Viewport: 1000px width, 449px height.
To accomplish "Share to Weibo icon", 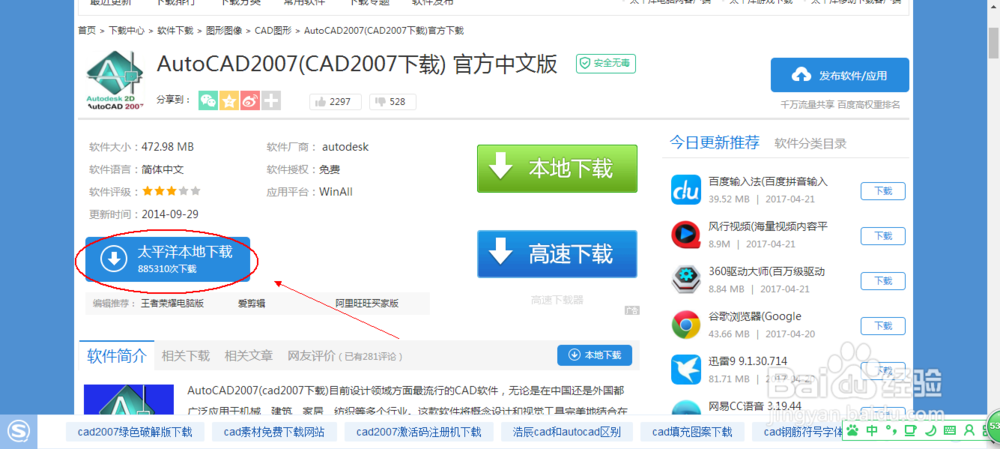I will (x=250, y=101).
